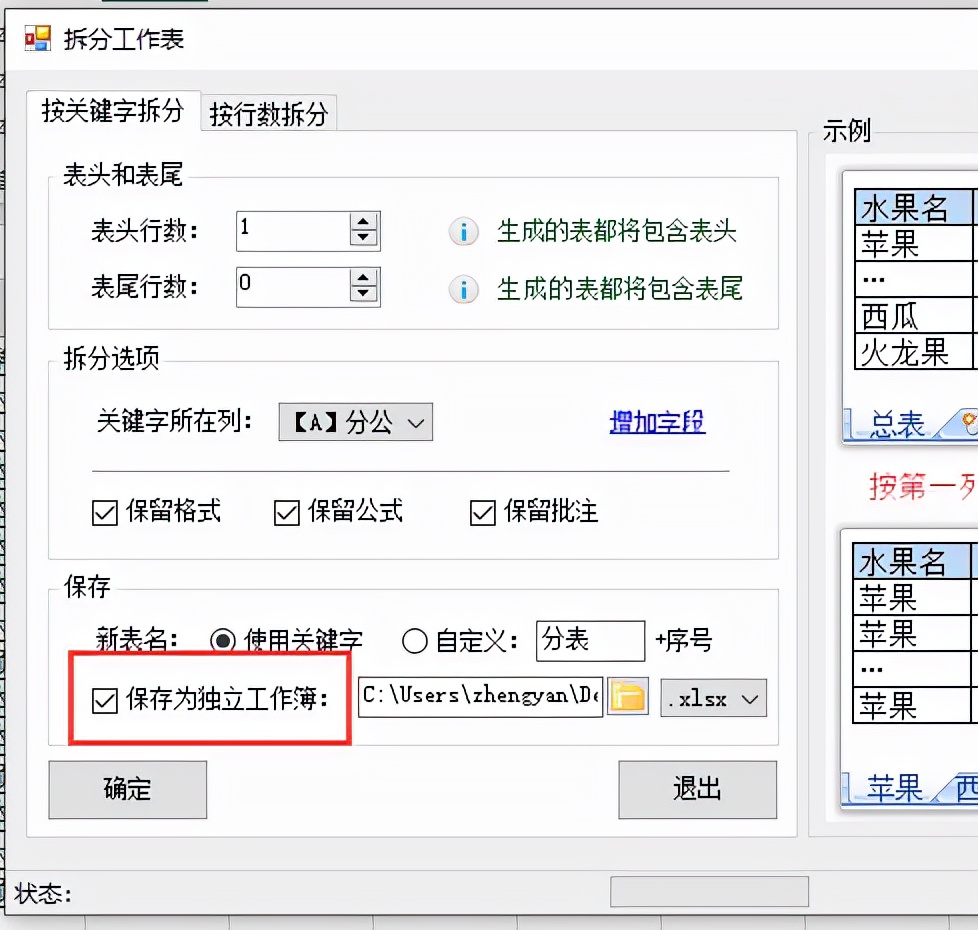Click the 退出 button
Image resolution: width=978 pixels, height=930 pixels.
click(x=696, y=789)
